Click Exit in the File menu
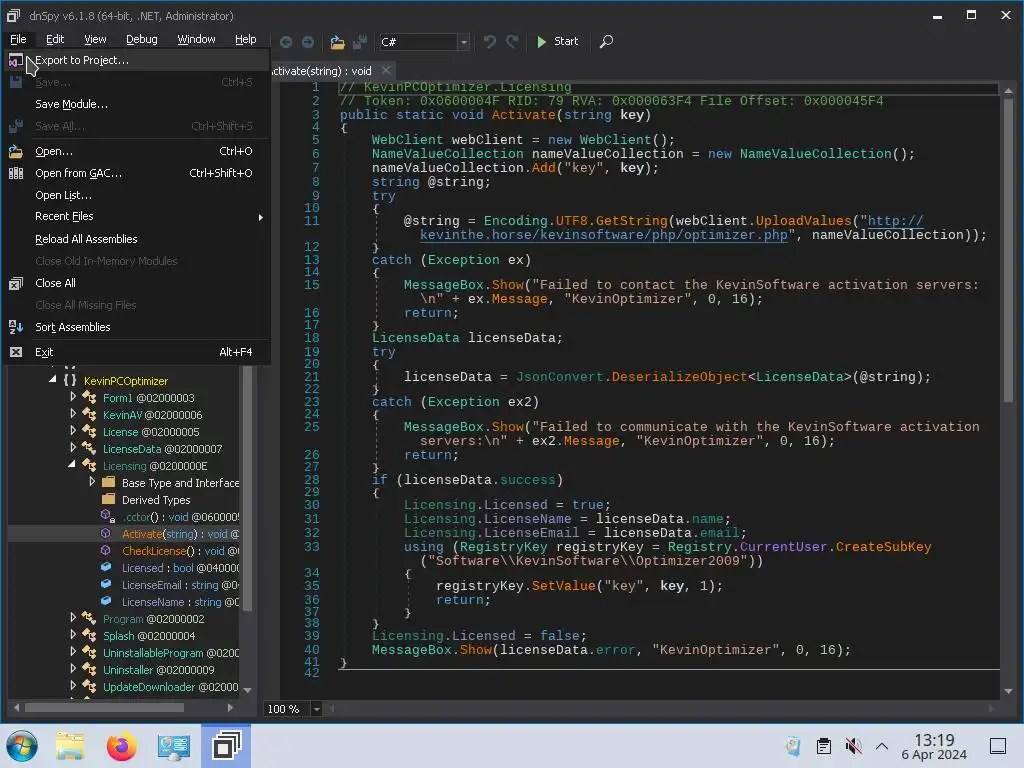Image resolution: width=1024 pixels, height=768 pixels. pyautogui.click(x=136, y=352)
